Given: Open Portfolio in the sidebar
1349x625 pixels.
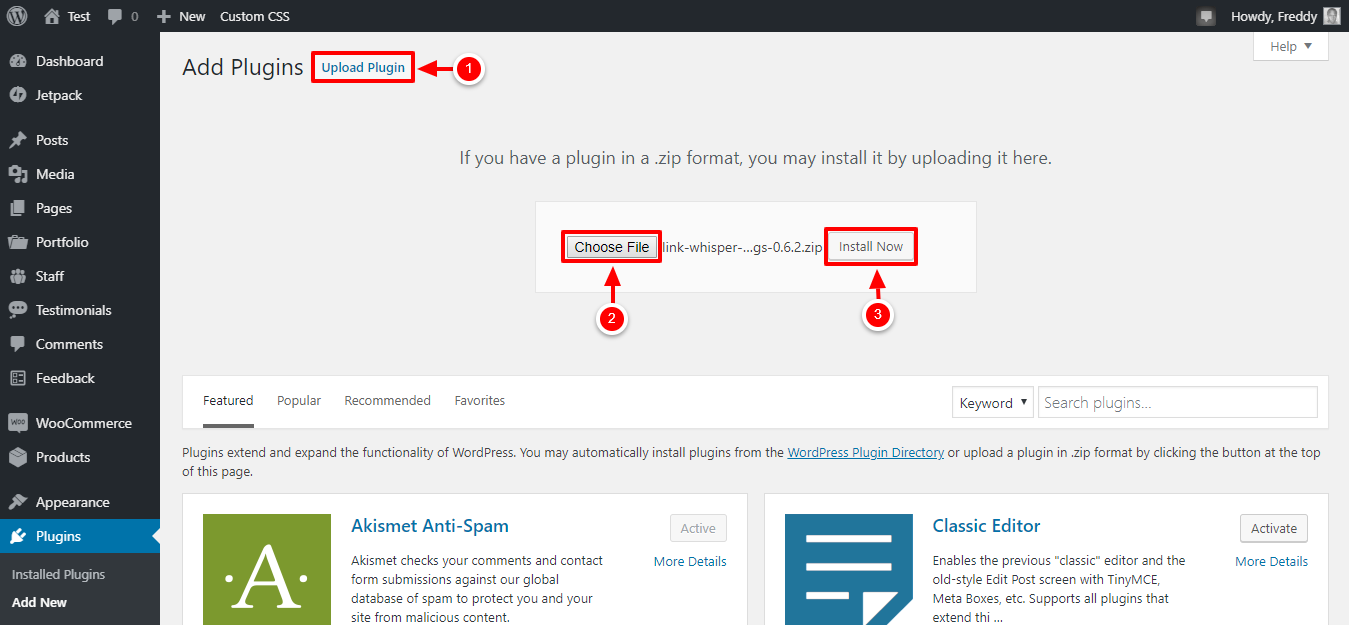Looking at the screenshot, I should click(80, 242).
